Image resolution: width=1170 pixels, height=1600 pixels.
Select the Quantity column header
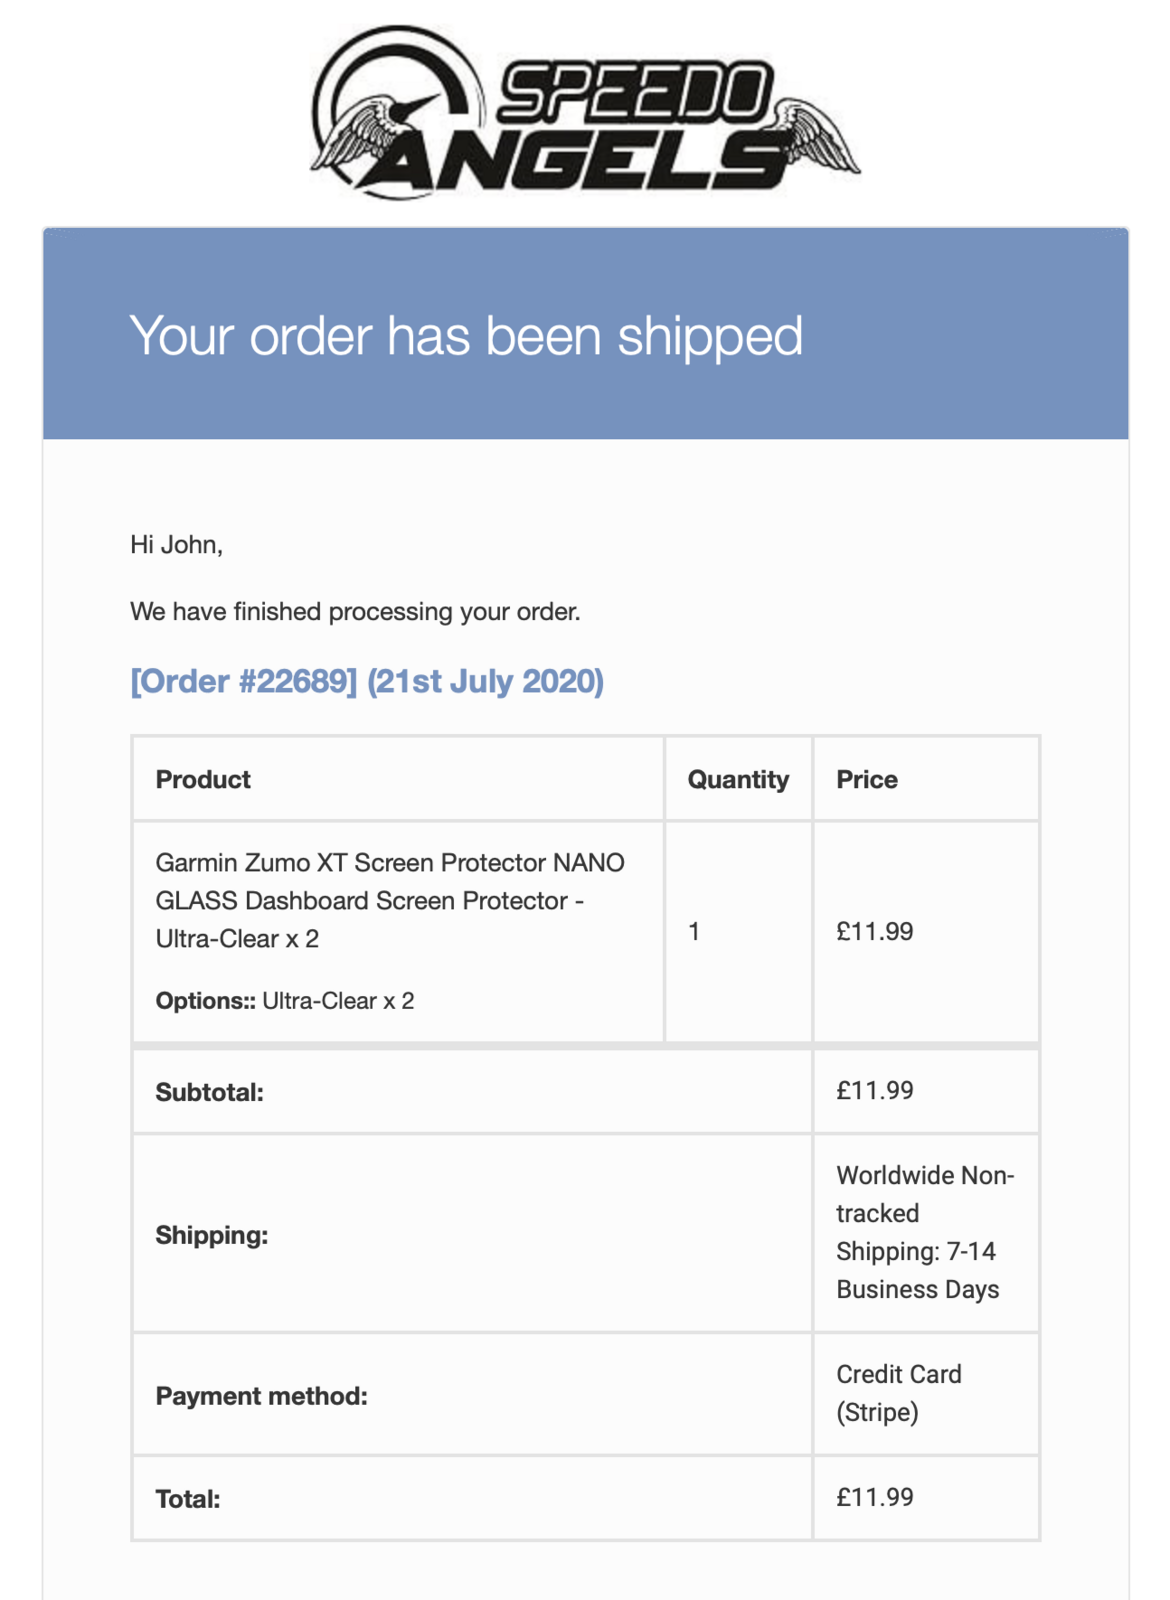(x=738, y=779)
